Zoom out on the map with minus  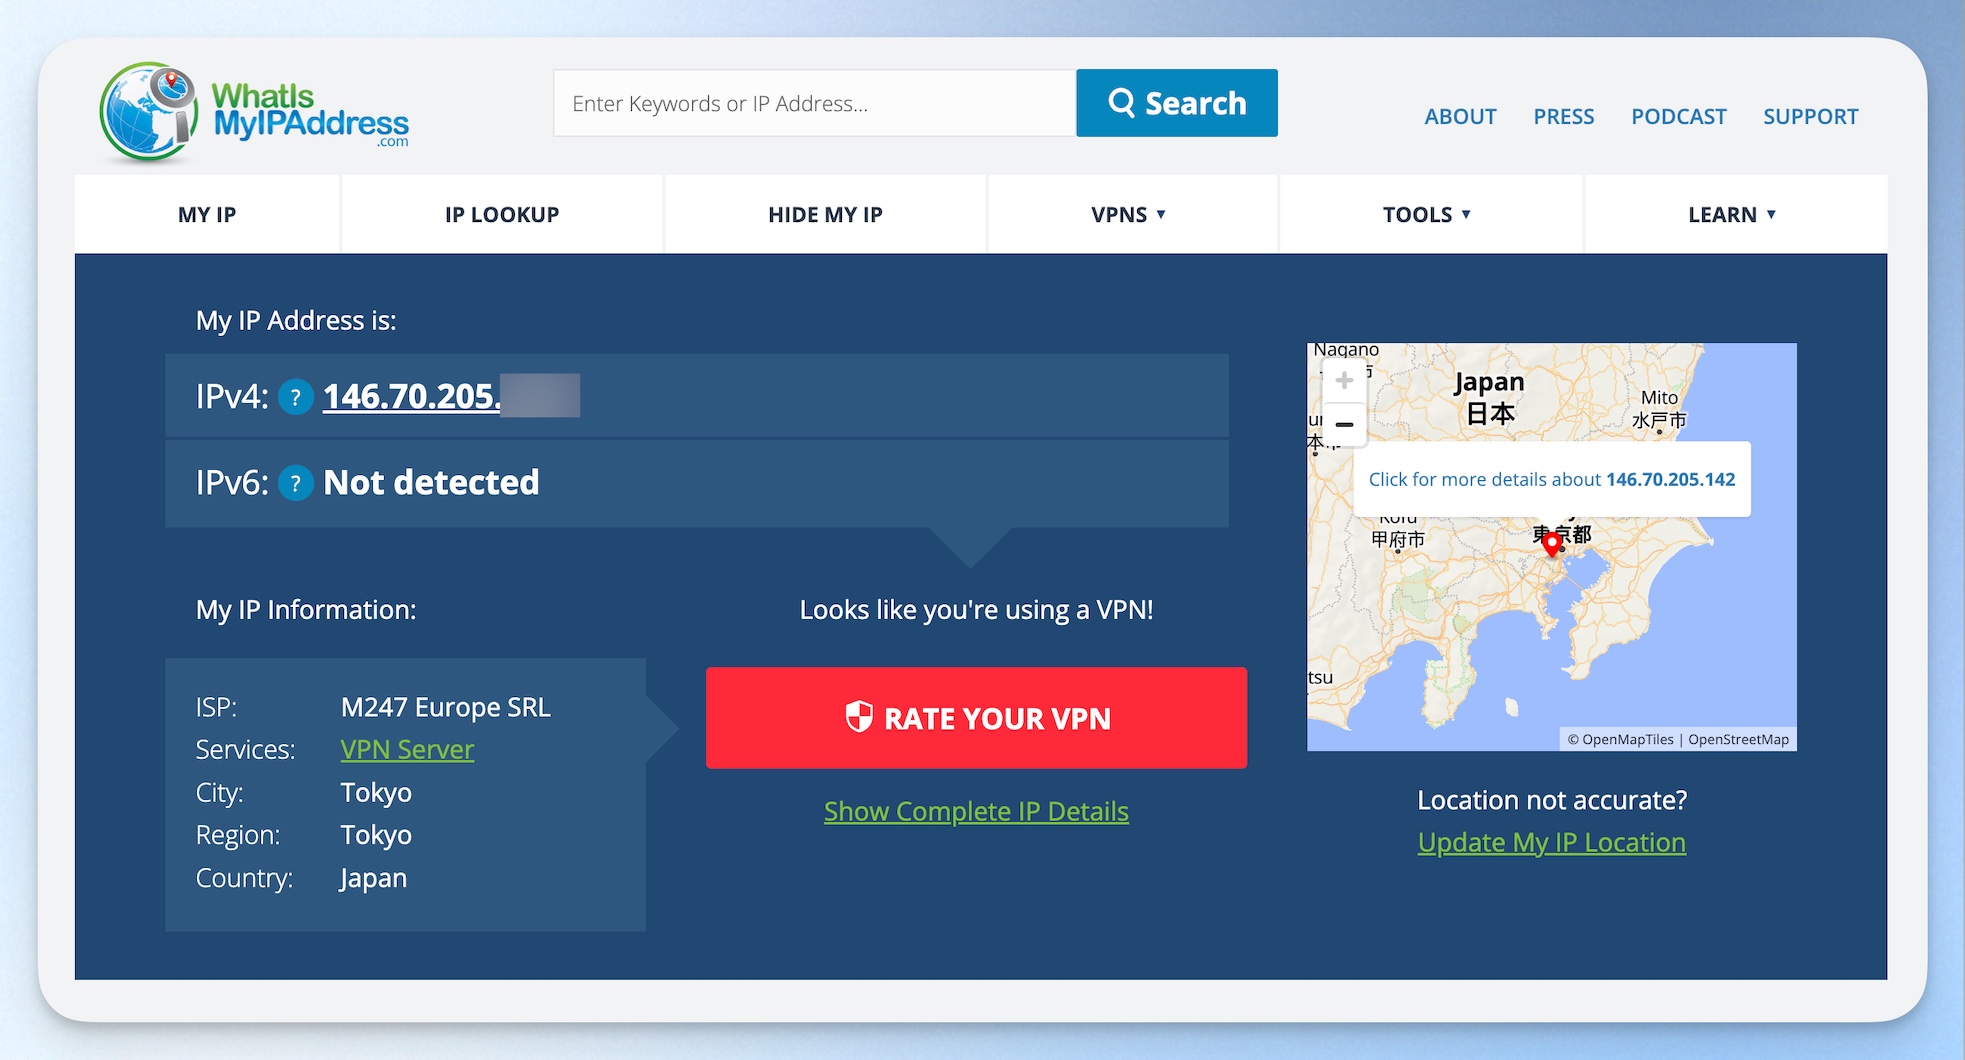pos(1344,425)
